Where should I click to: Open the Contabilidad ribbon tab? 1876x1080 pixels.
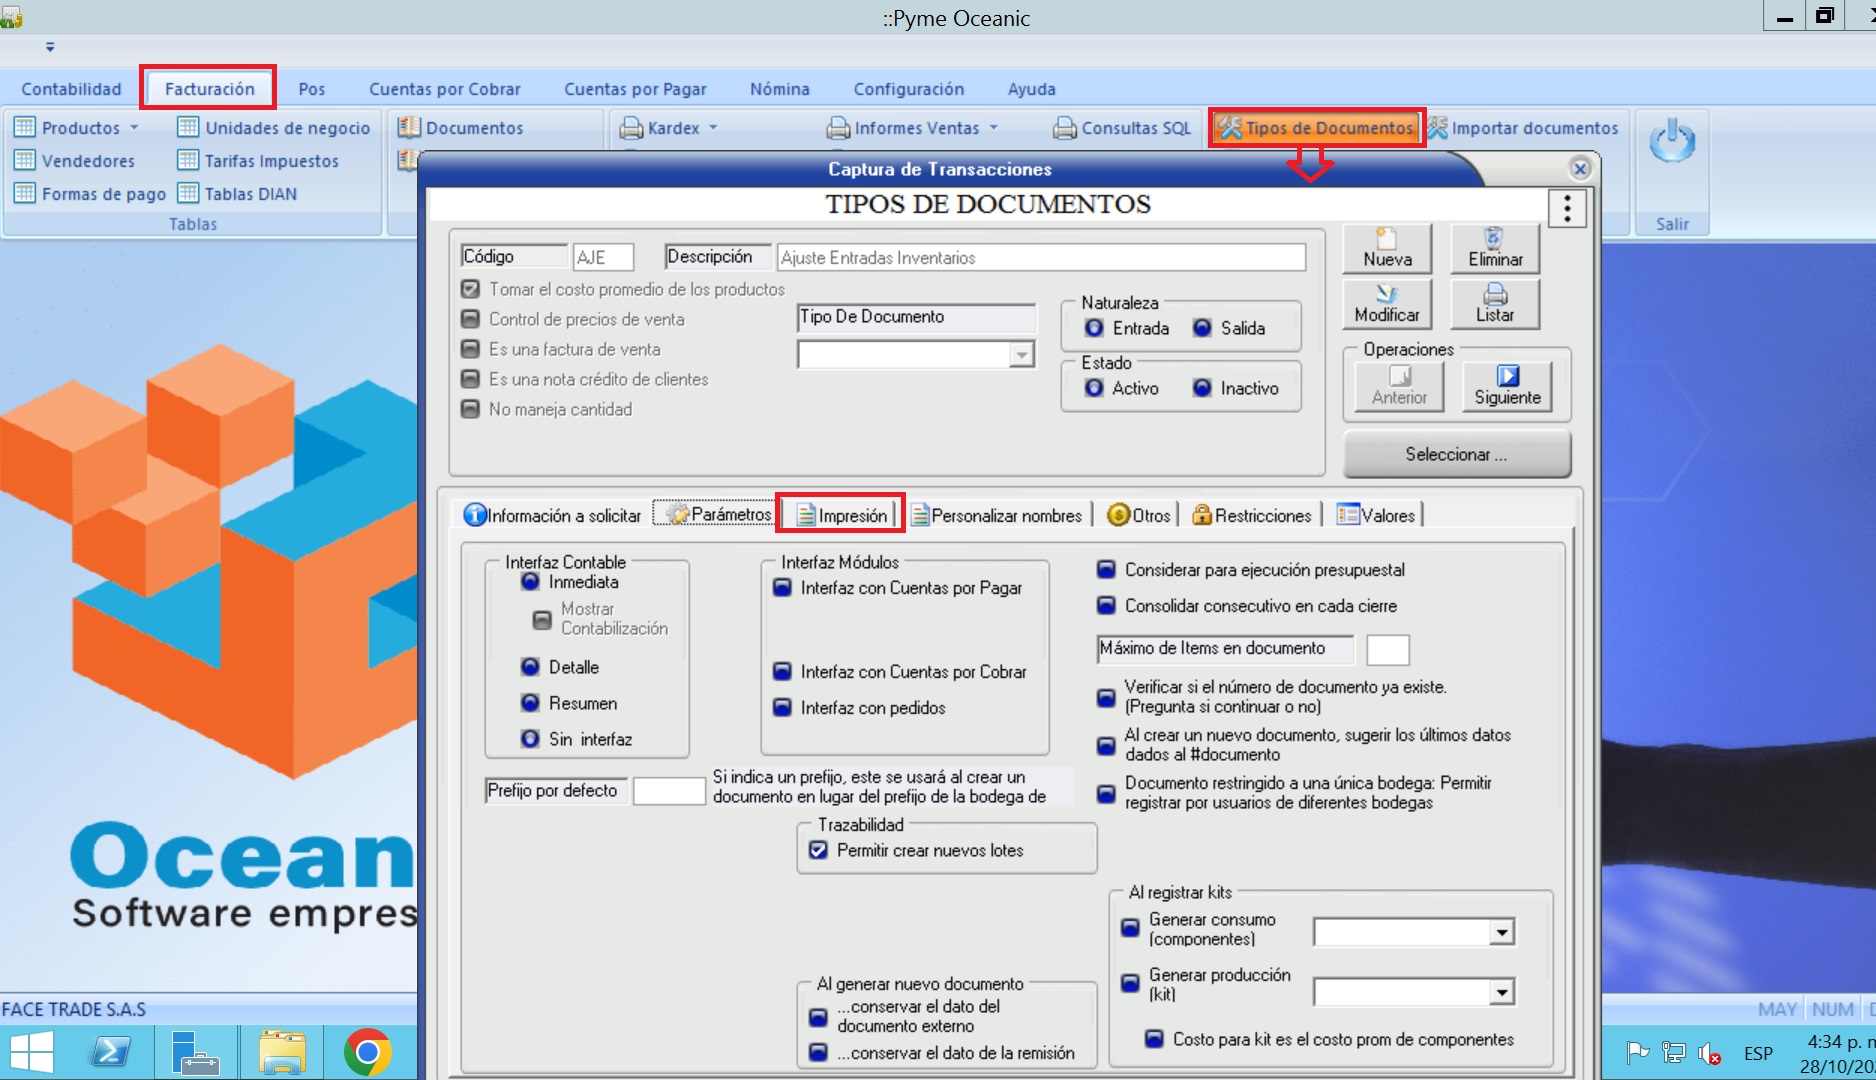[71, 89]
